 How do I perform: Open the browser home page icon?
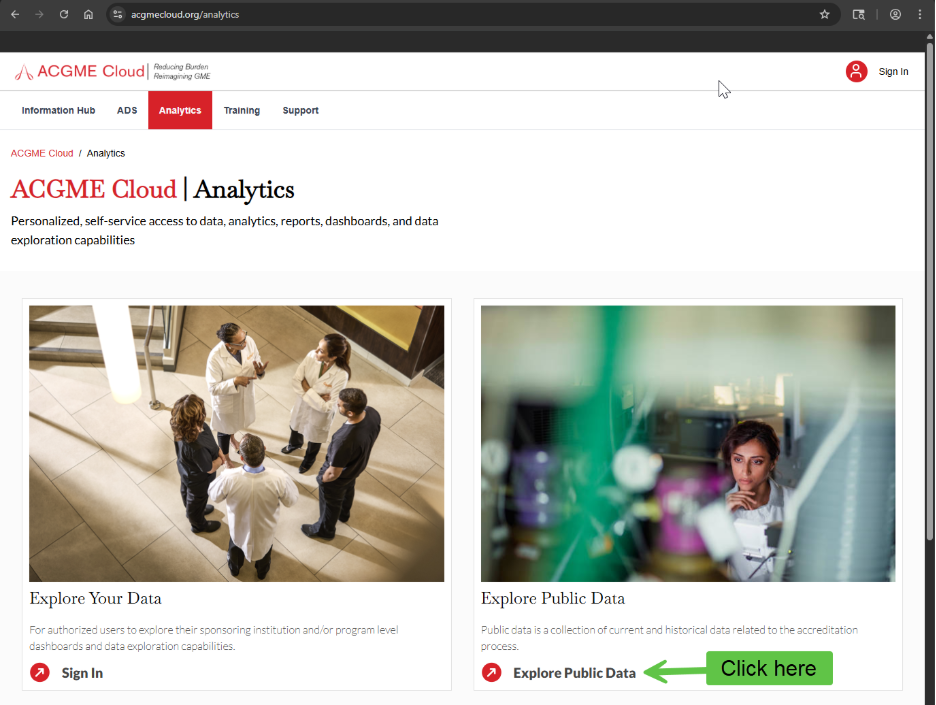[x=88, y=14]
